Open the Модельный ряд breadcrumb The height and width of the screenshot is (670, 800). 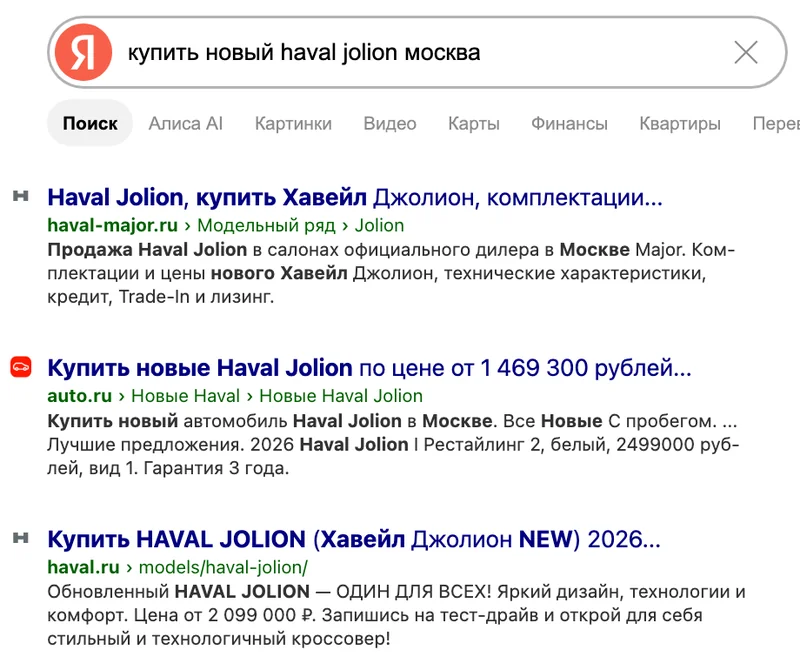(266, 225)
